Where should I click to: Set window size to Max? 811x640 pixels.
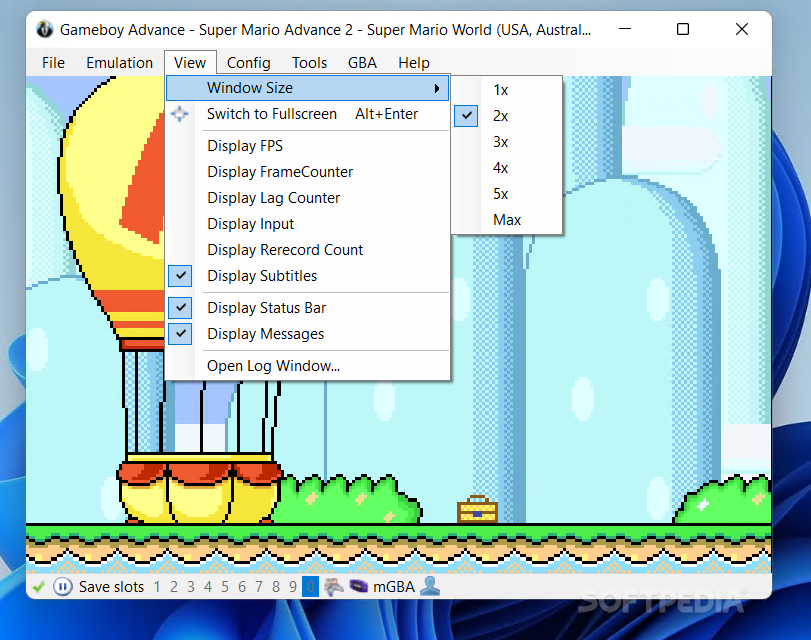point(507,220)
